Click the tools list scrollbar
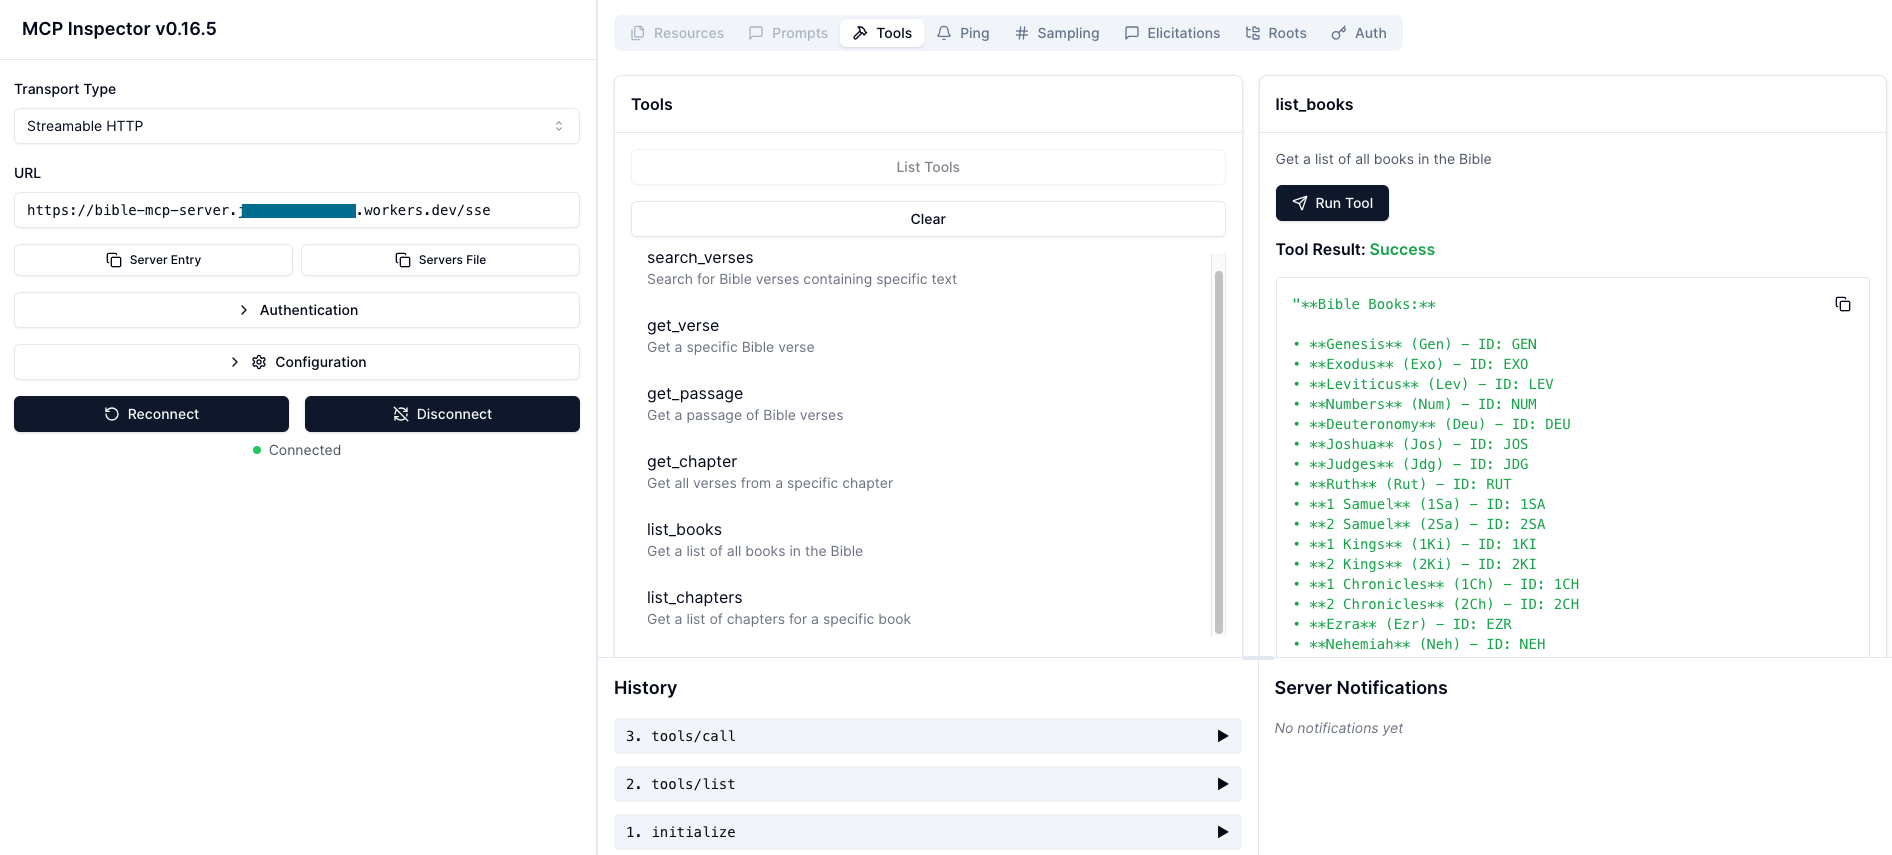The width and height of the screenshot is (1892, 855). (x=1219, y=452)
